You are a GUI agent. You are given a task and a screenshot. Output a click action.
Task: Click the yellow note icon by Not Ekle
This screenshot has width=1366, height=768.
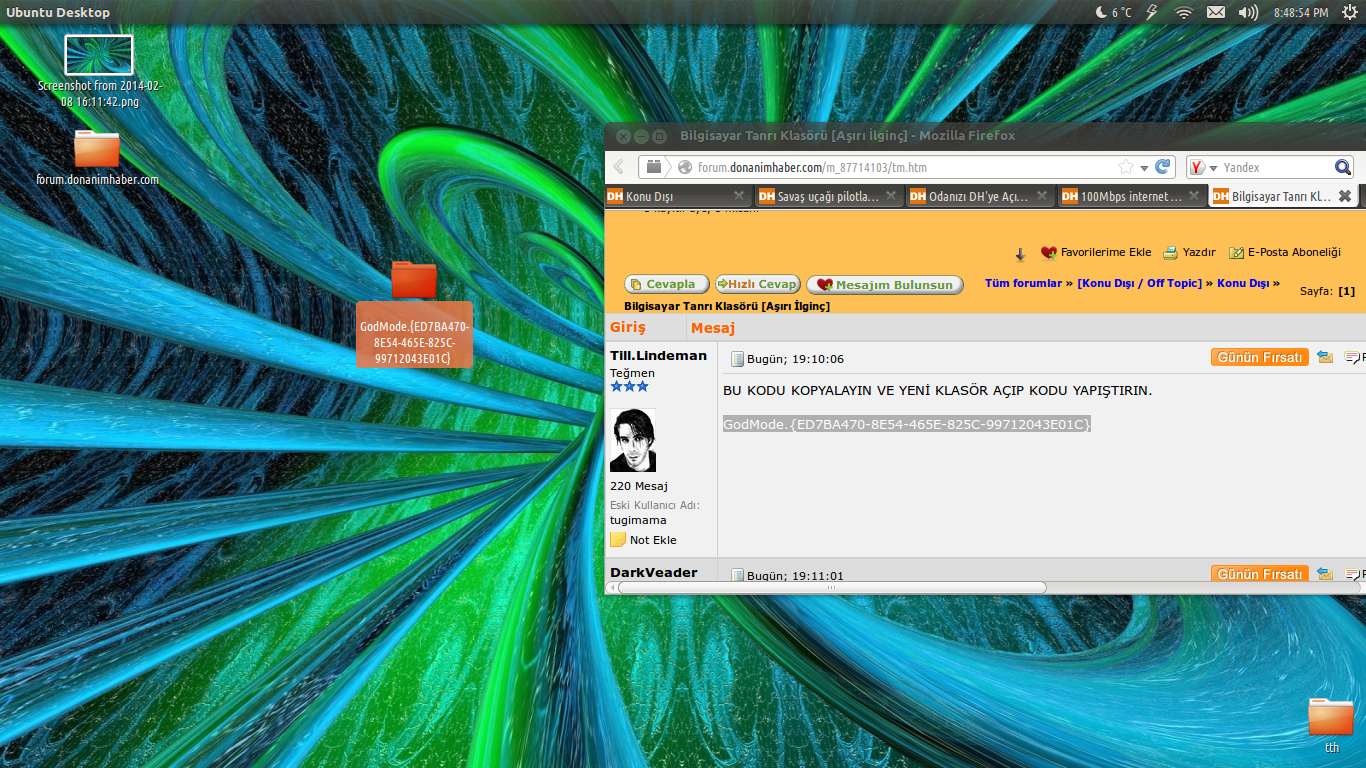pos(618,540)
